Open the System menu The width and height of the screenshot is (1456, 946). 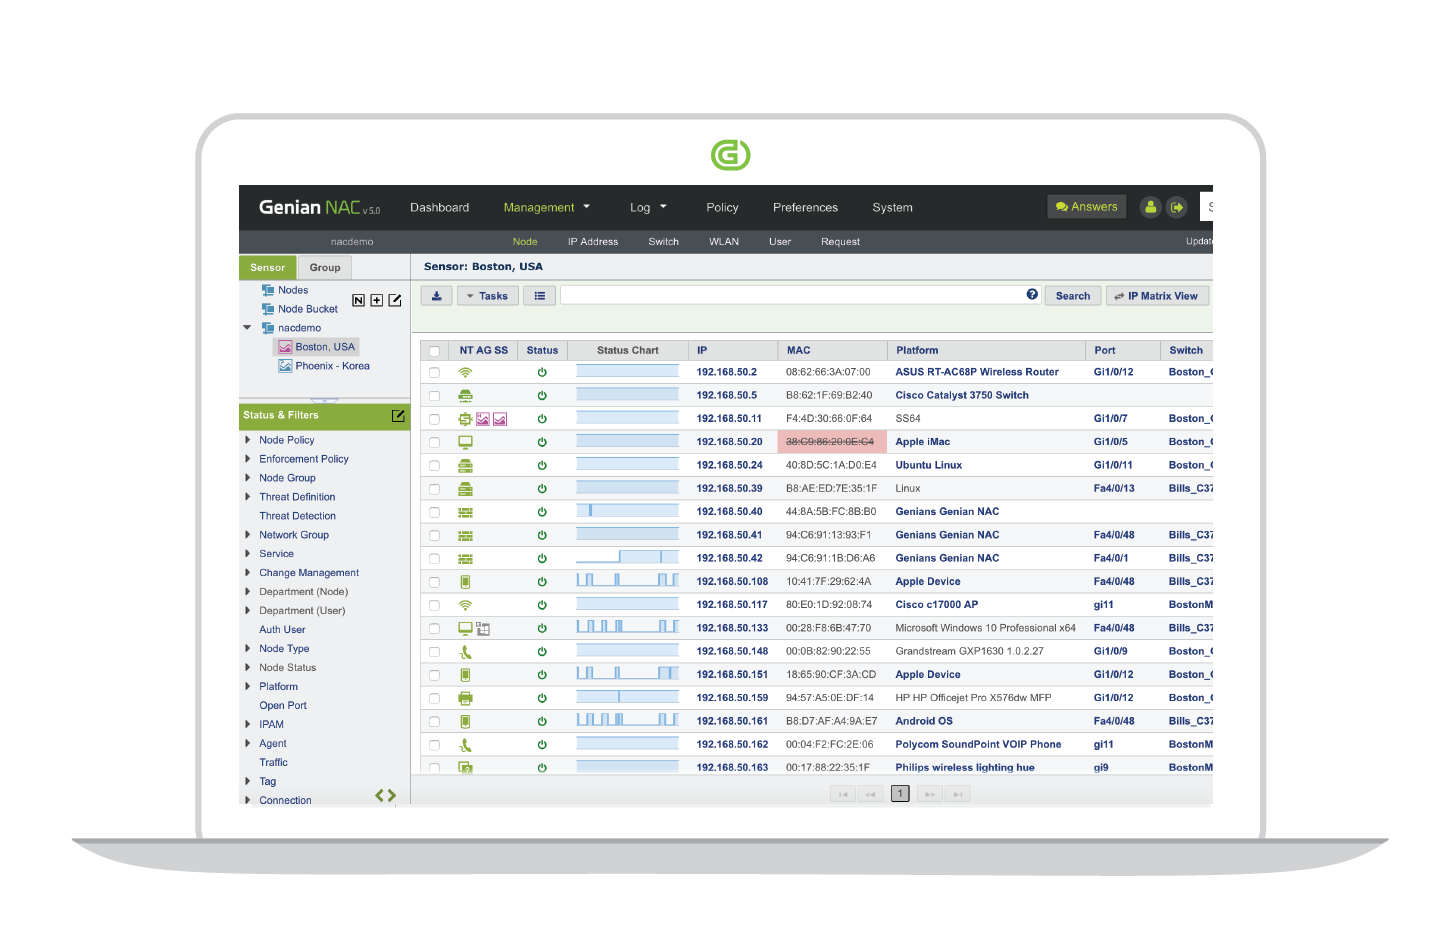[892, 208]
